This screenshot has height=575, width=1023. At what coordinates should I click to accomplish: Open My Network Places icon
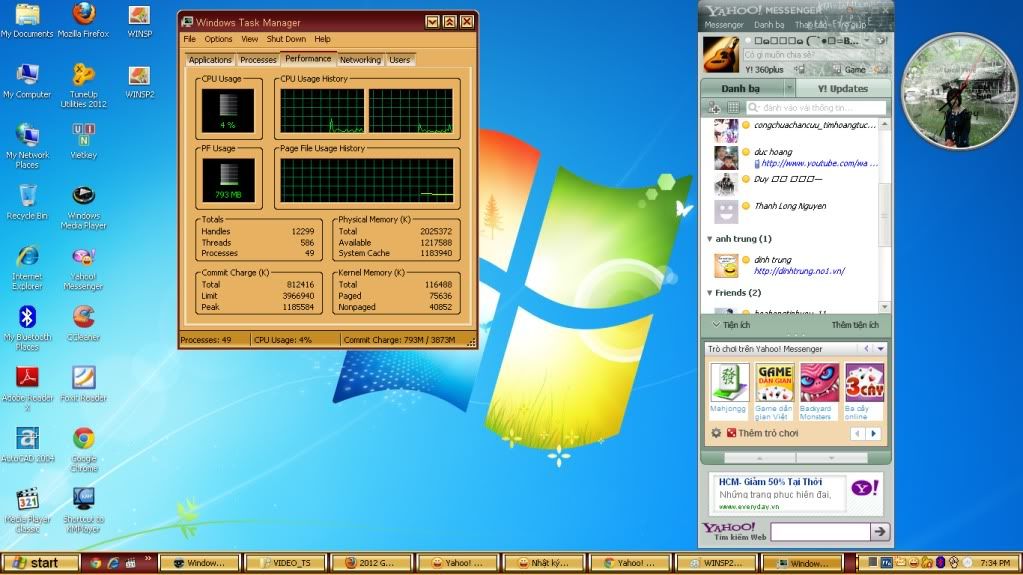tap(27, 146)
